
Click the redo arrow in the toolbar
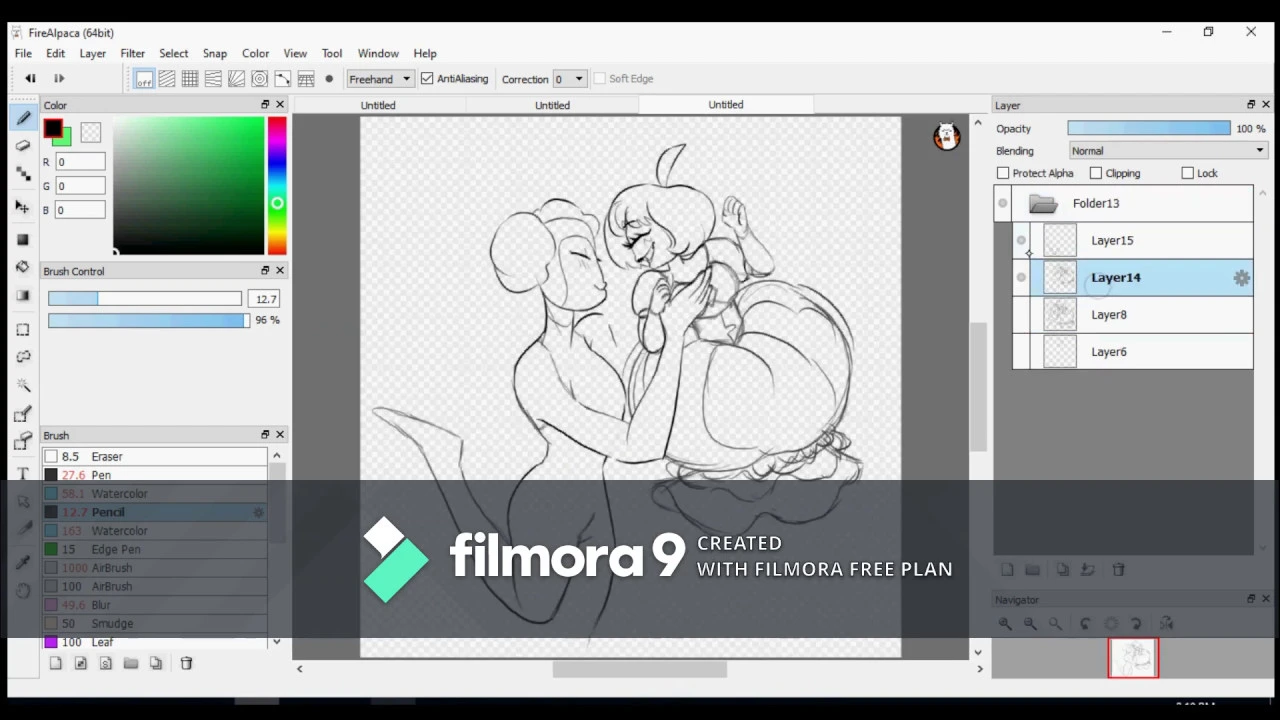[x=59, y=79]
